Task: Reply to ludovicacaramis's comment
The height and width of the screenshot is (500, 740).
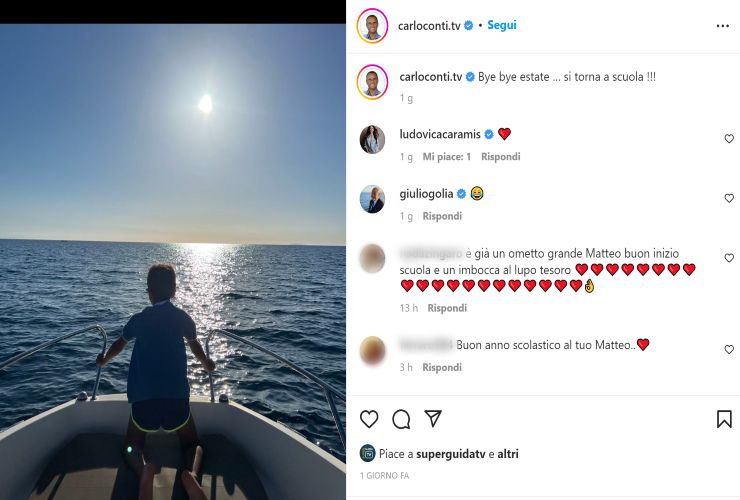Action: [500, 157]
